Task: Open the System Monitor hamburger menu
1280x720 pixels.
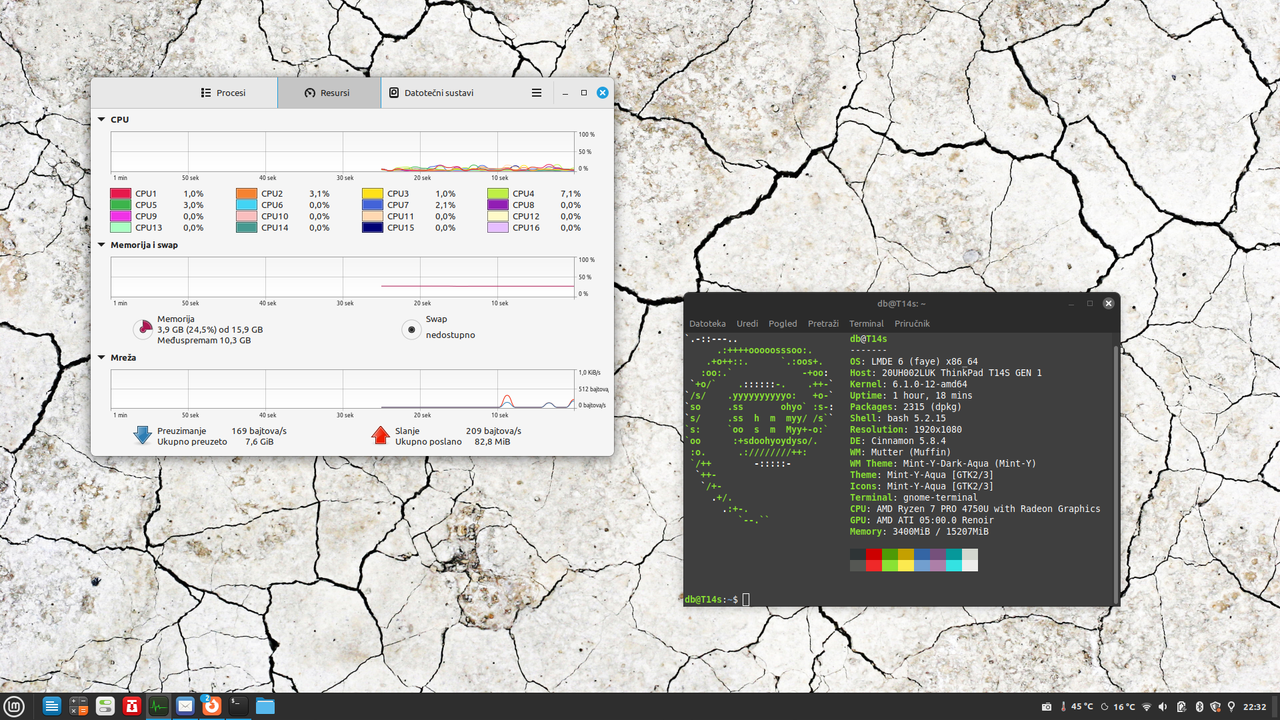Action: [536, 93]
